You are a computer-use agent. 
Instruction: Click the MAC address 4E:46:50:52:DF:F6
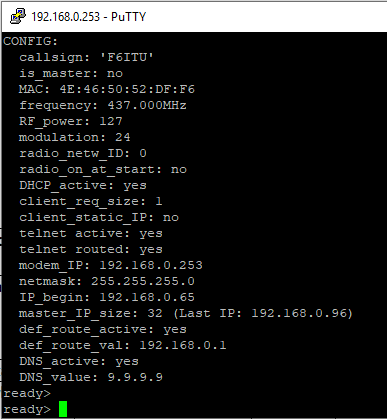[x=127, y=89]
